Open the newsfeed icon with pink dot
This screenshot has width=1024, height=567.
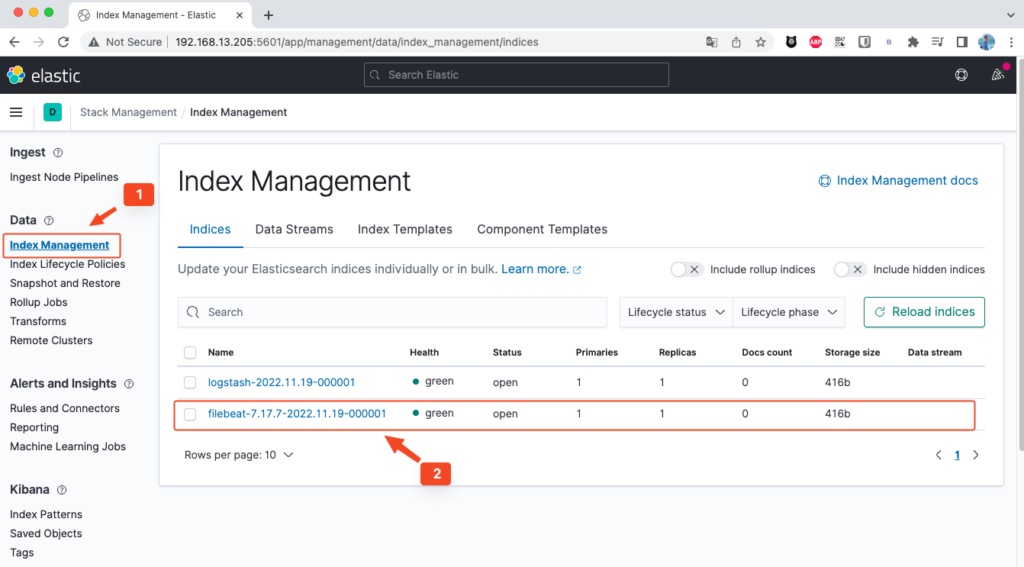click(x=998, y=74)
